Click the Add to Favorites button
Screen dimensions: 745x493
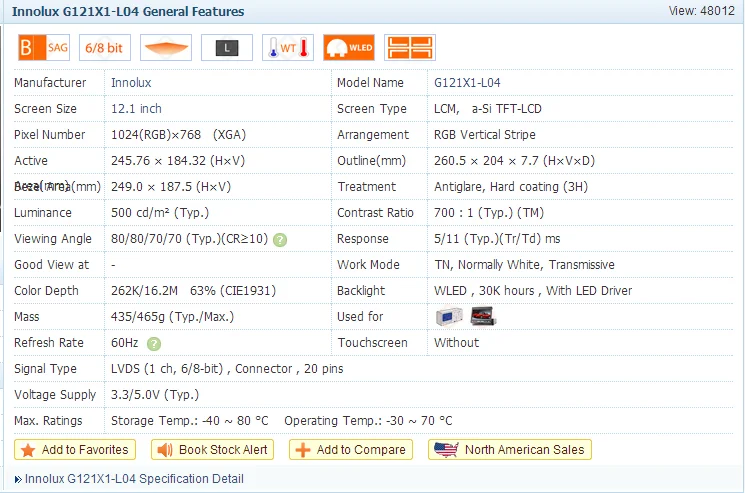[75, 450]
